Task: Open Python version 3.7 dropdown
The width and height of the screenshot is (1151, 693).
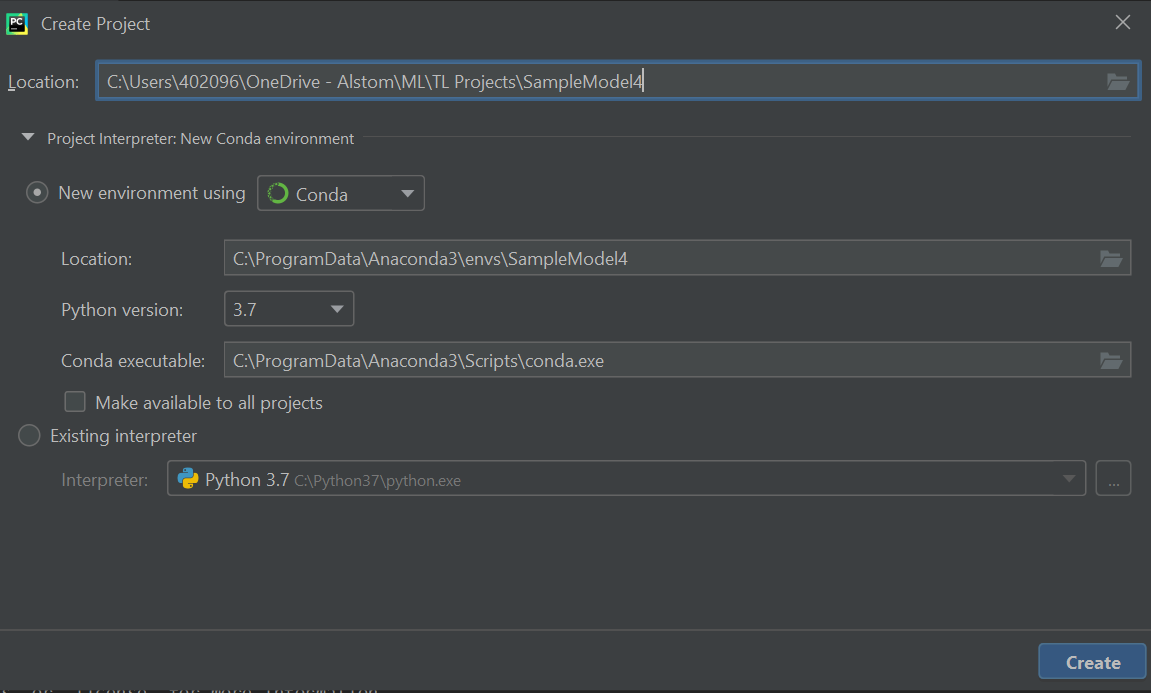Action: pos(288,309)
